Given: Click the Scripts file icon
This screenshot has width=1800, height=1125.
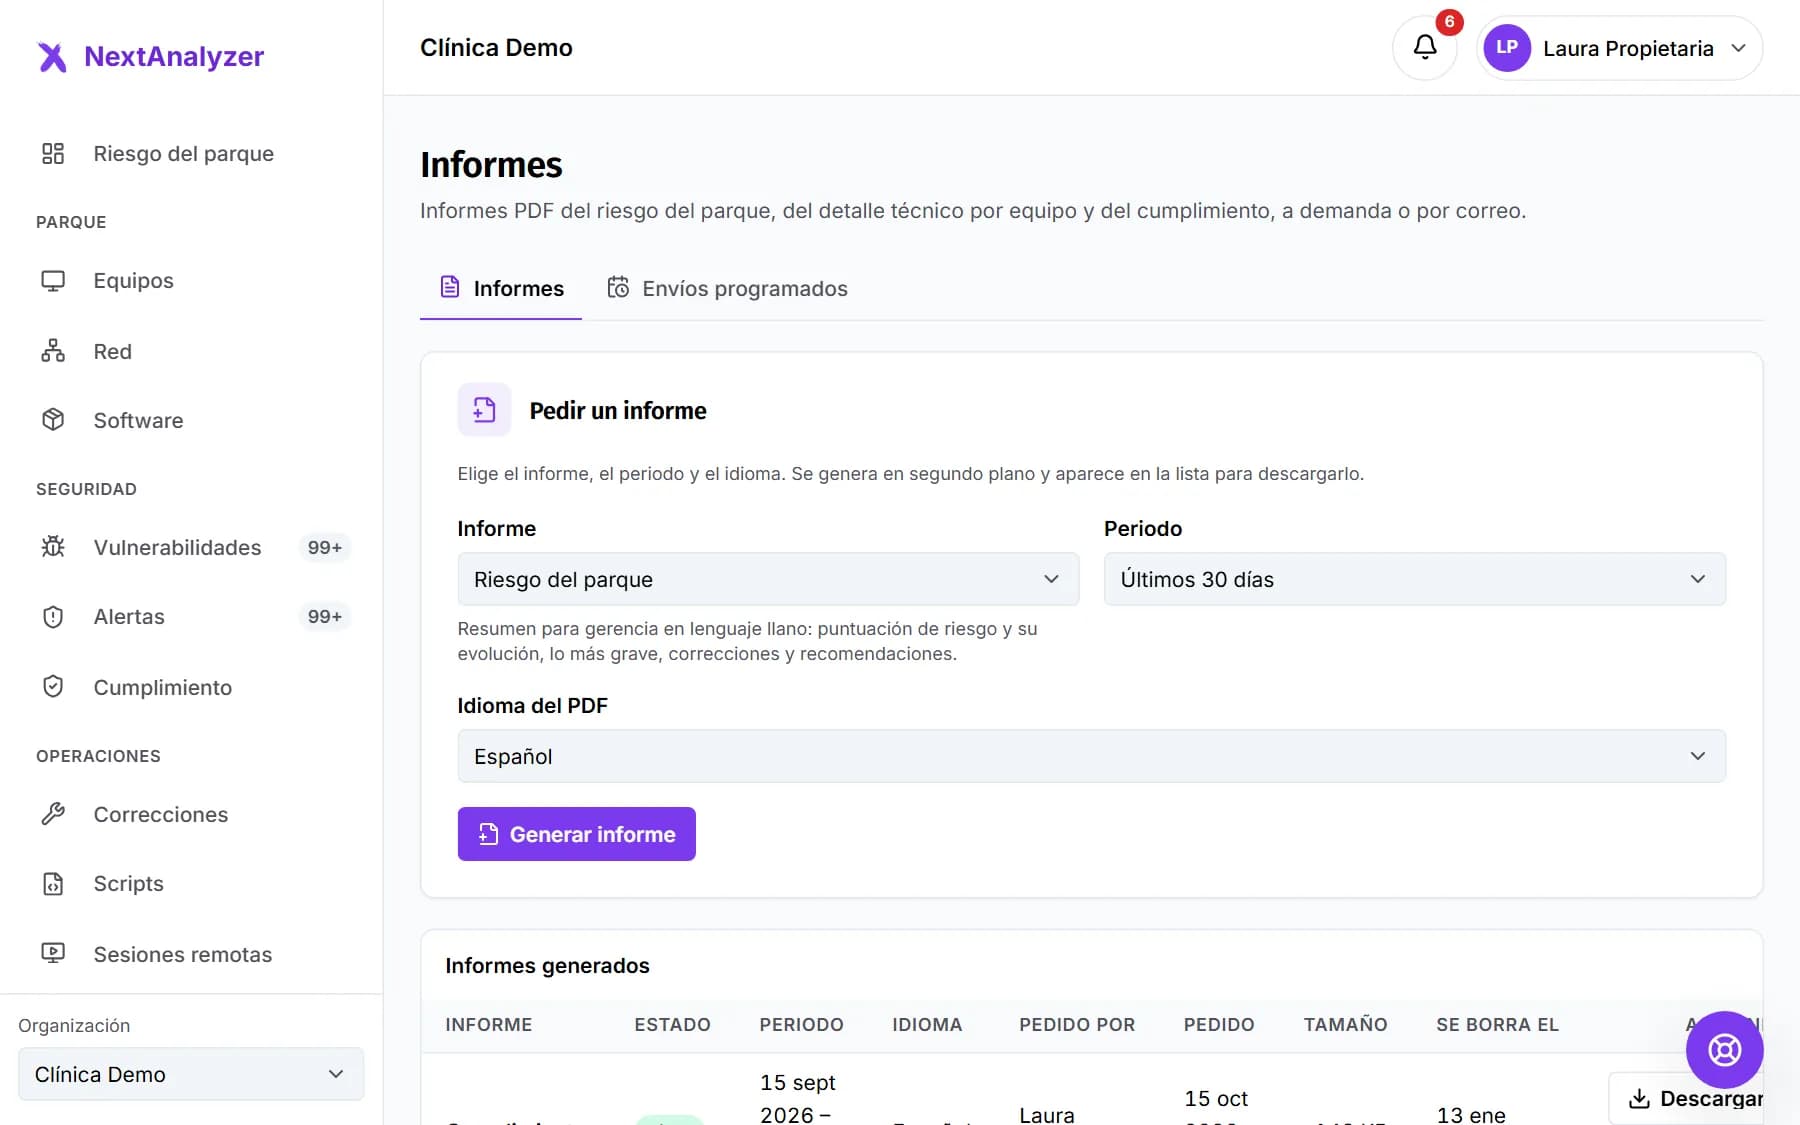Looking at the screenshot, I should click(53, 884).
